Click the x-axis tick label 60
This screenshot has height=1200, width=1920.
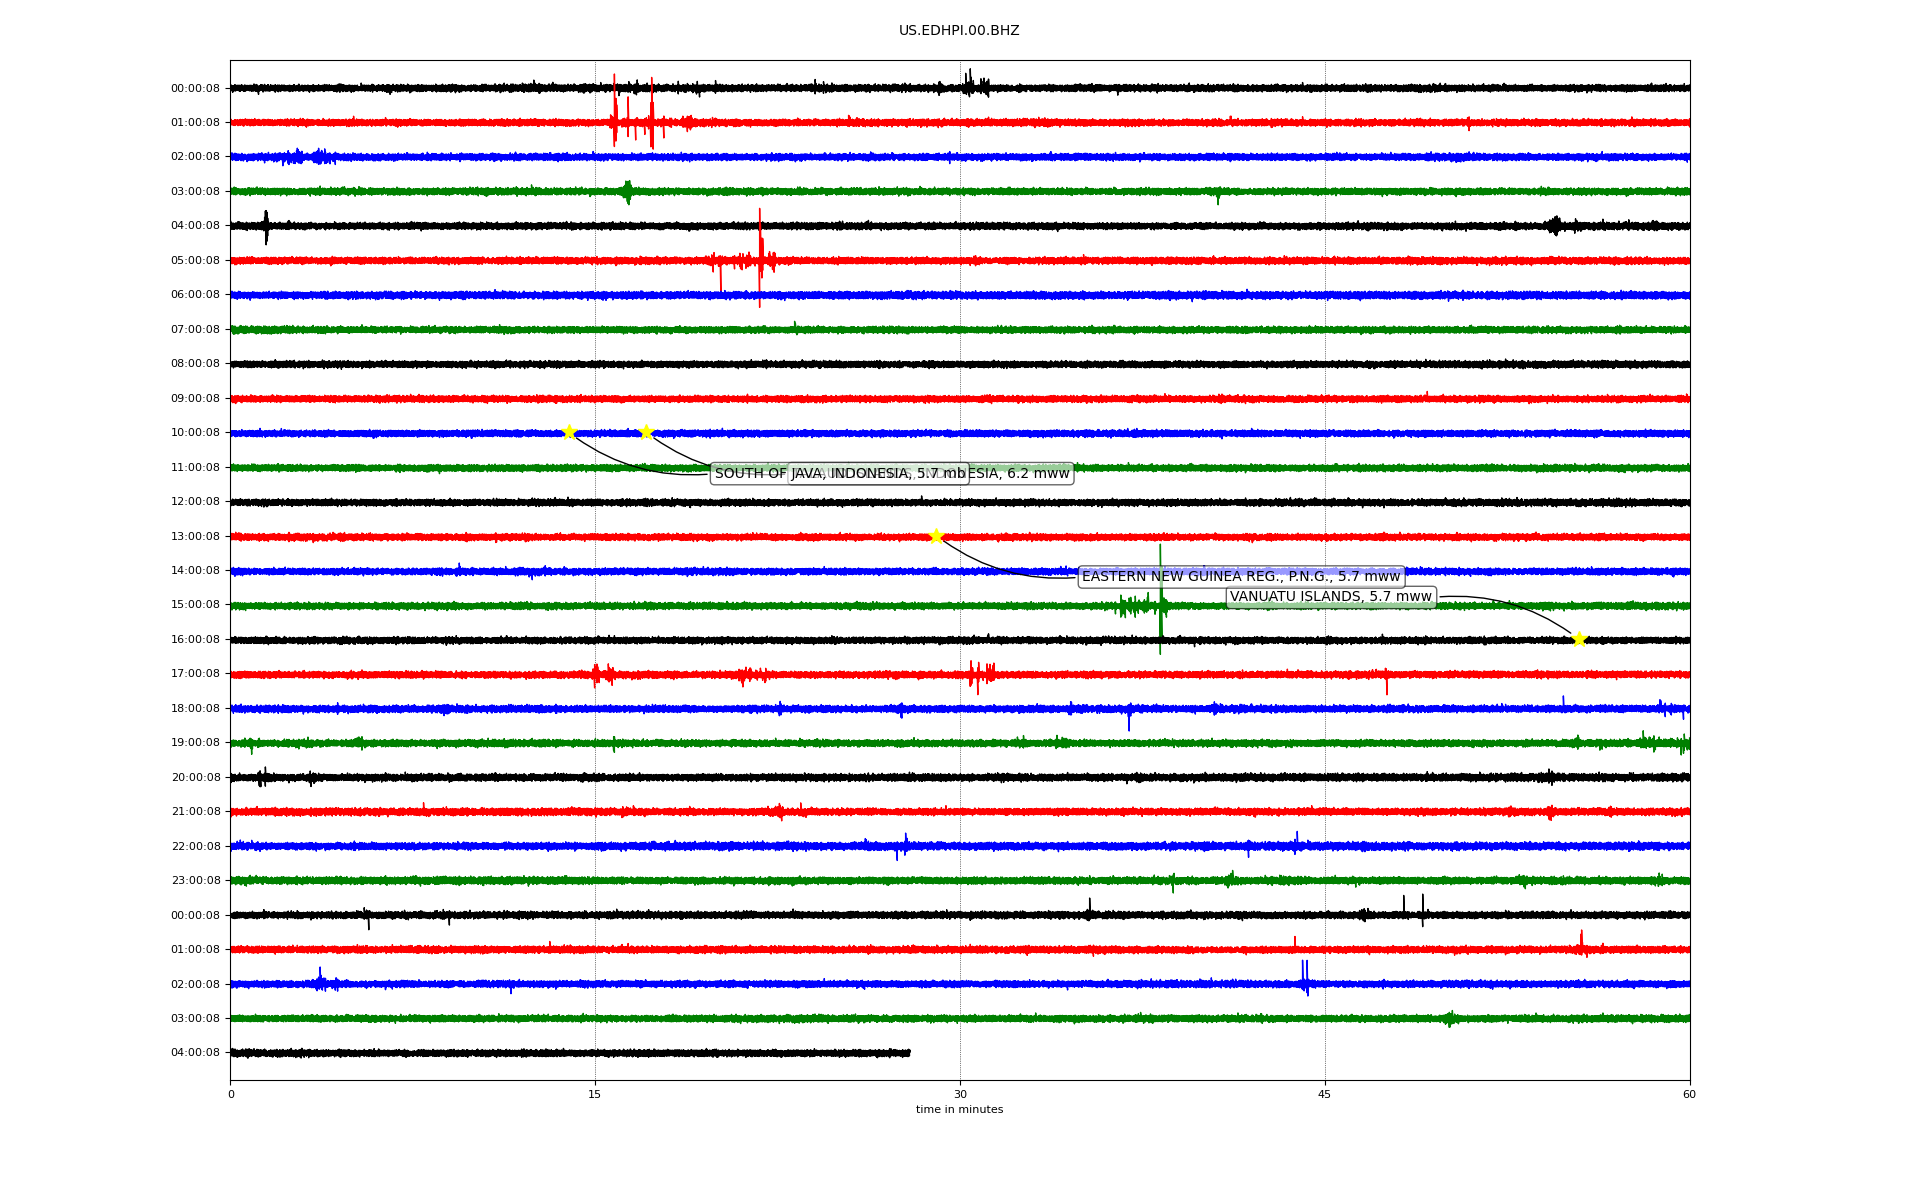pos(1689,1094)
